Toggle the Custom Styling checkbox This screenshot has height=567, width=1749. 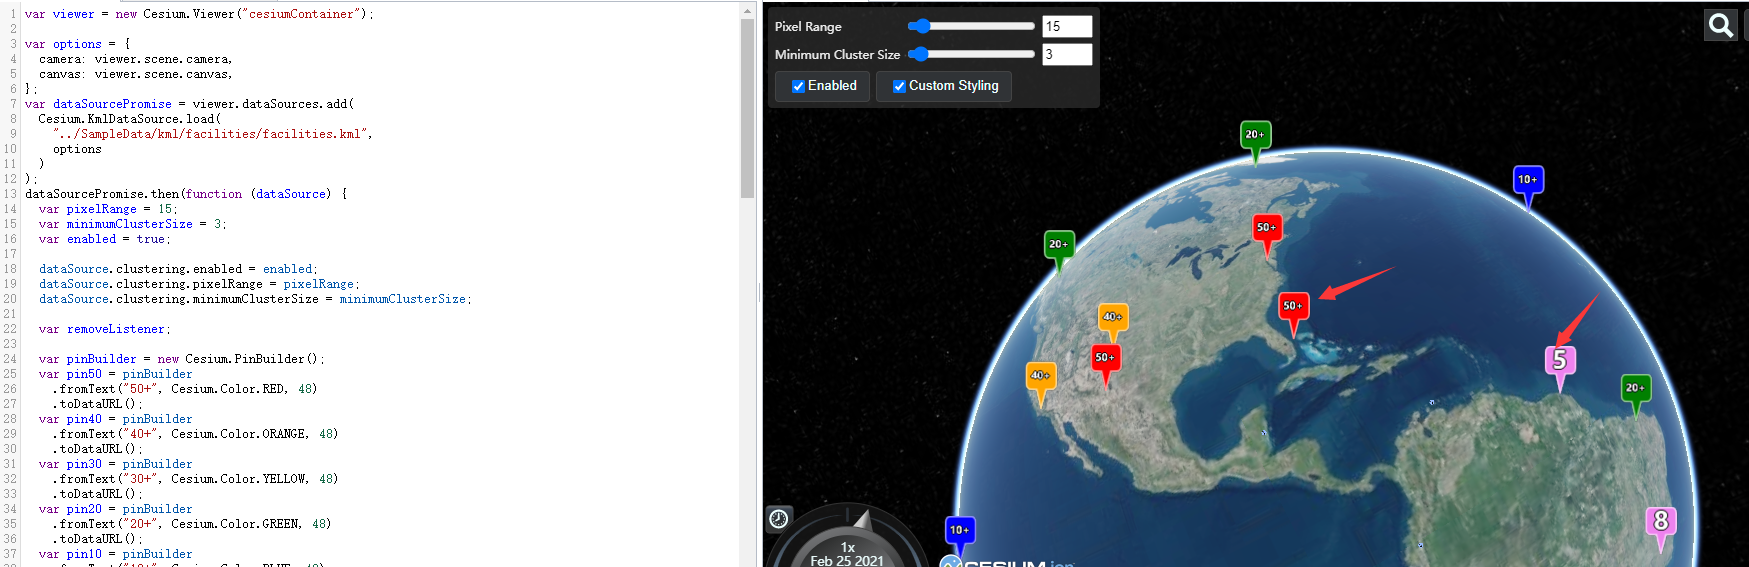click(x=899, y=86)
